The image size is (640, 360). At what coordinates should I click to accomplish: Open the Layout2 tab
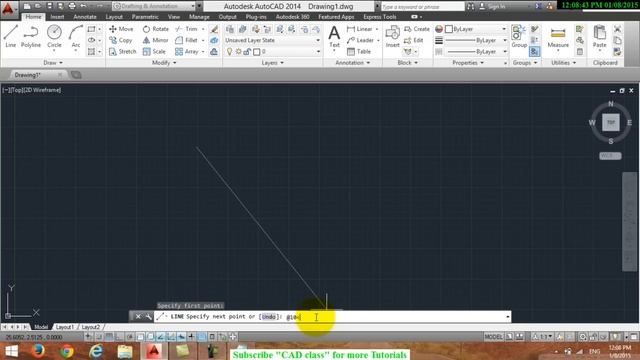(x=91, y=327)
